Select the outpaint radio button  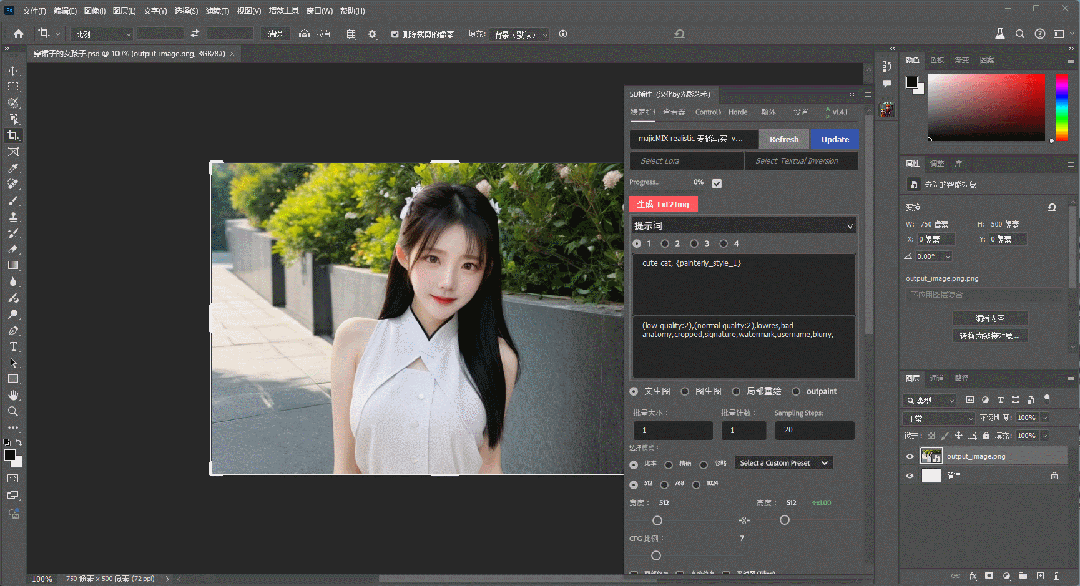click(x=796, y=391)
